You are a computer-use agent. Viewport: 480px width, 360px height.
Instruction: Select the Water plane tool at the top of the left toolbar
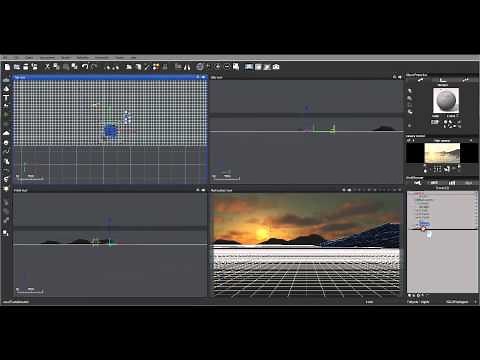pyautogui.click(x=6, y=80)
